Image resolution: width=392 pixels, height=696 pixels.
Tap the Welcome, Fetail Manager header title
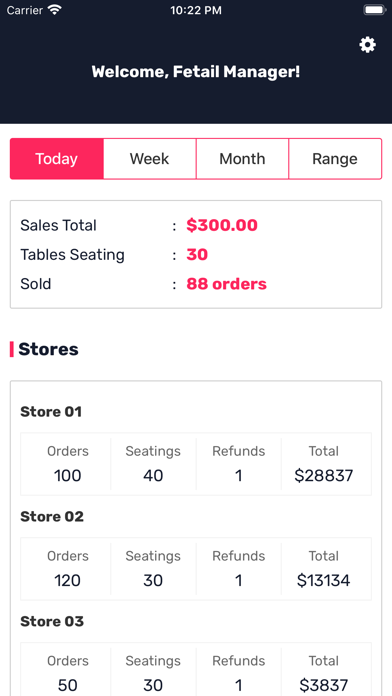[x=196, y=72]
